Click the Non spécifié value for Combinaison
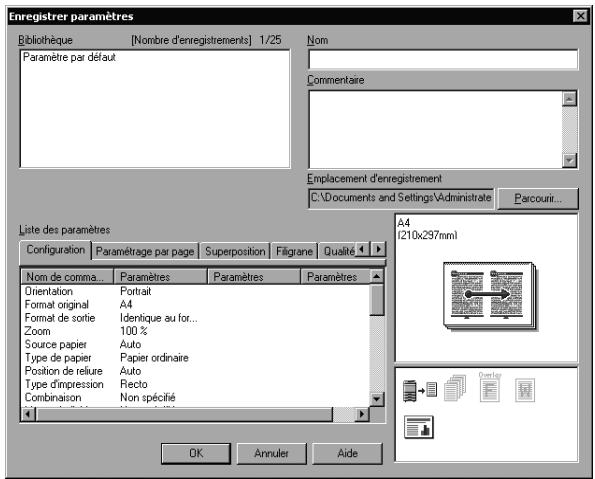 pos(148,397)
